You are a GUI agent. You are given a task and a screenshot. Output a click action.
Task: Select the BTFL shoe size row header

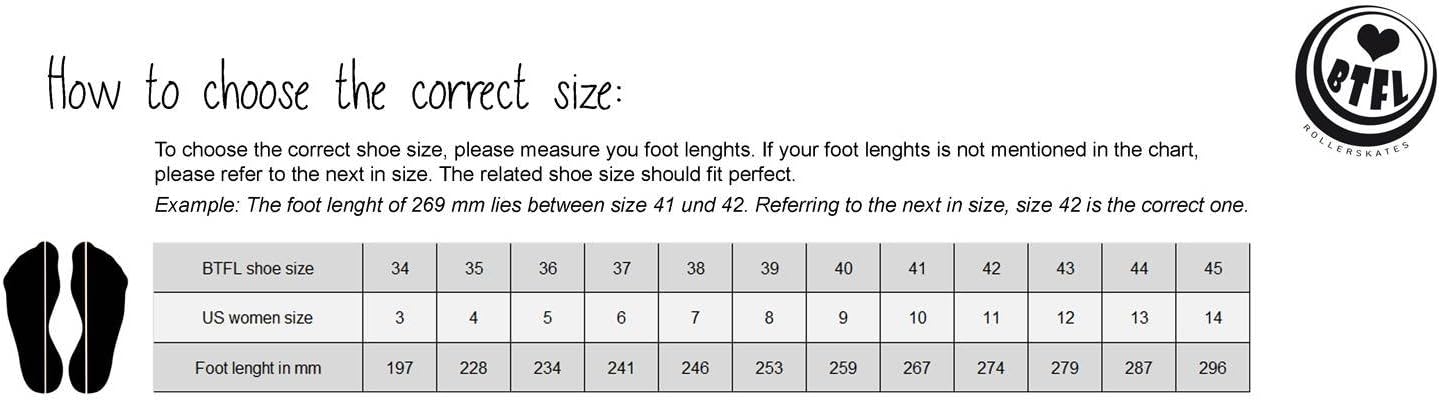point(257,268)
